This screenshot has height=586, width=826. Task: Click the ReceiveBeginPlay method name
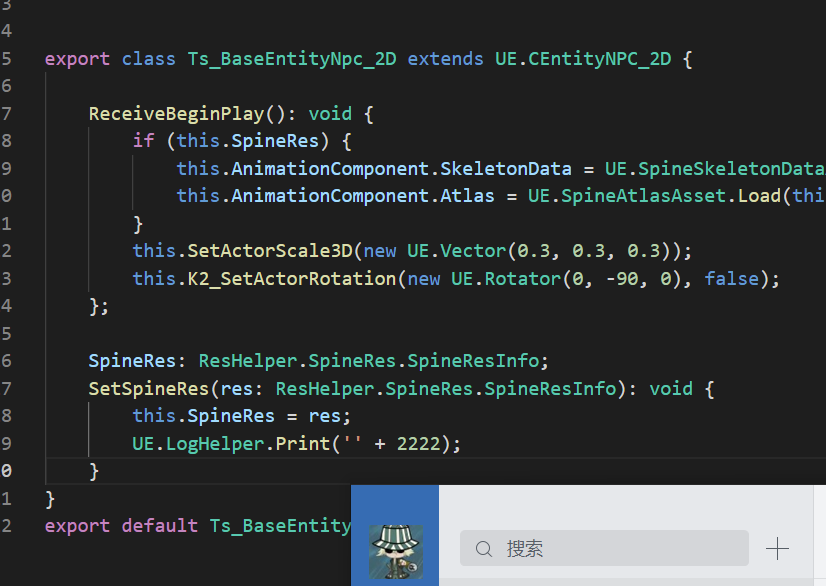173,113
